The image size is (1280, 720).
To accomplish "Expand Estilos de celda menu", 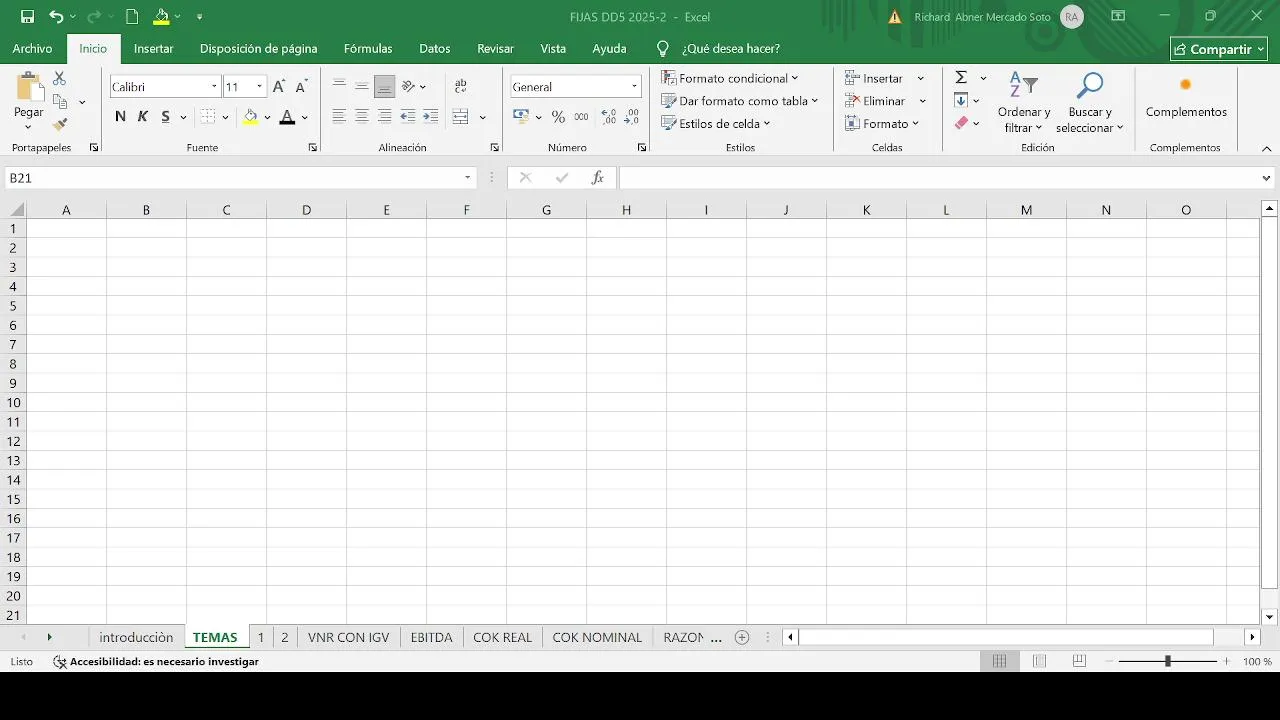I will pos(716,124).
